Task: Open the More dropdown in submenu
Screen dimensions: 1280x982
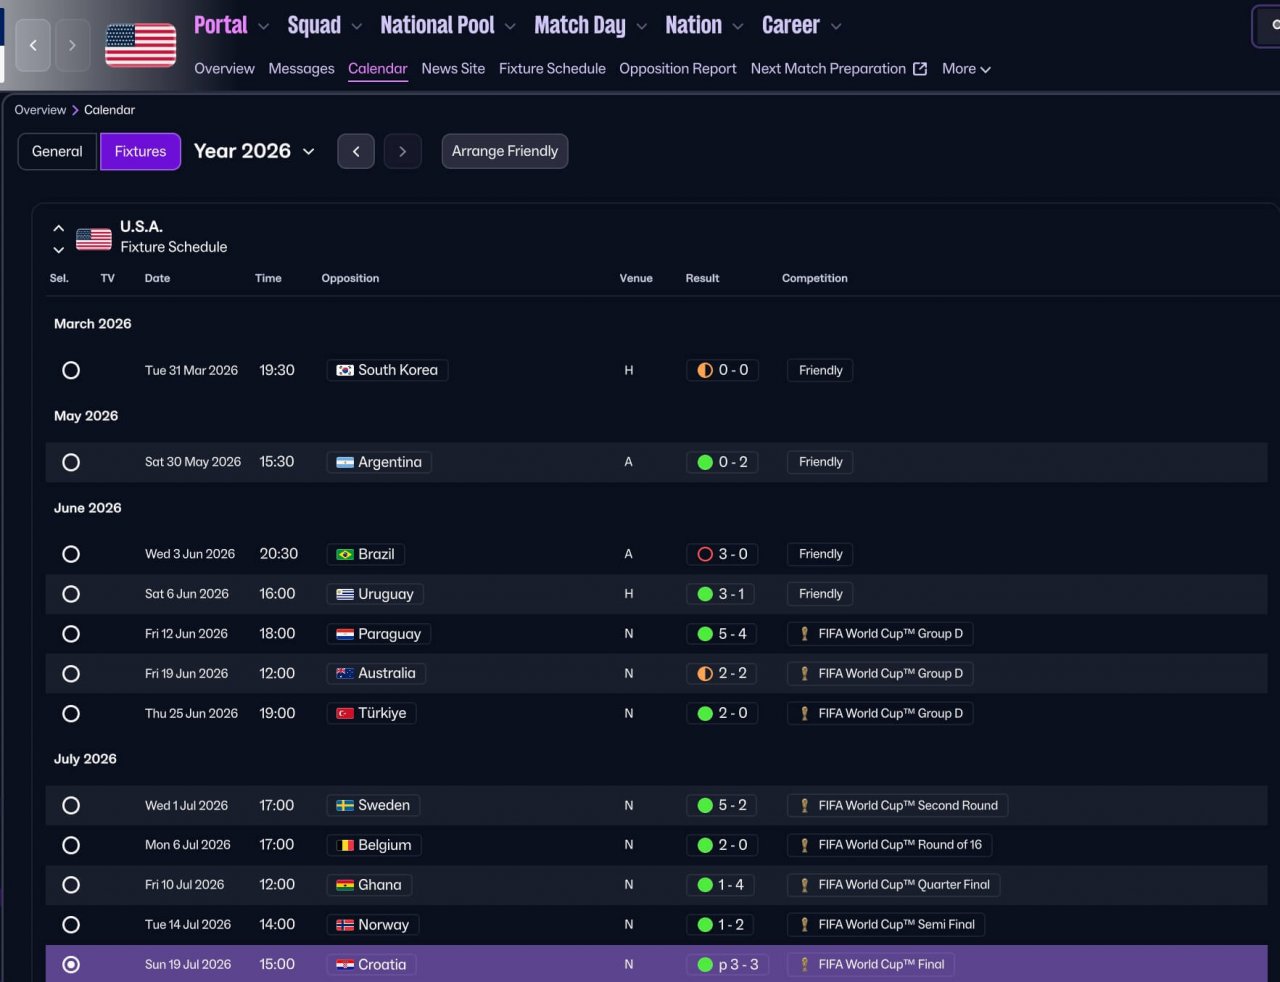Action: coord(966,69)
